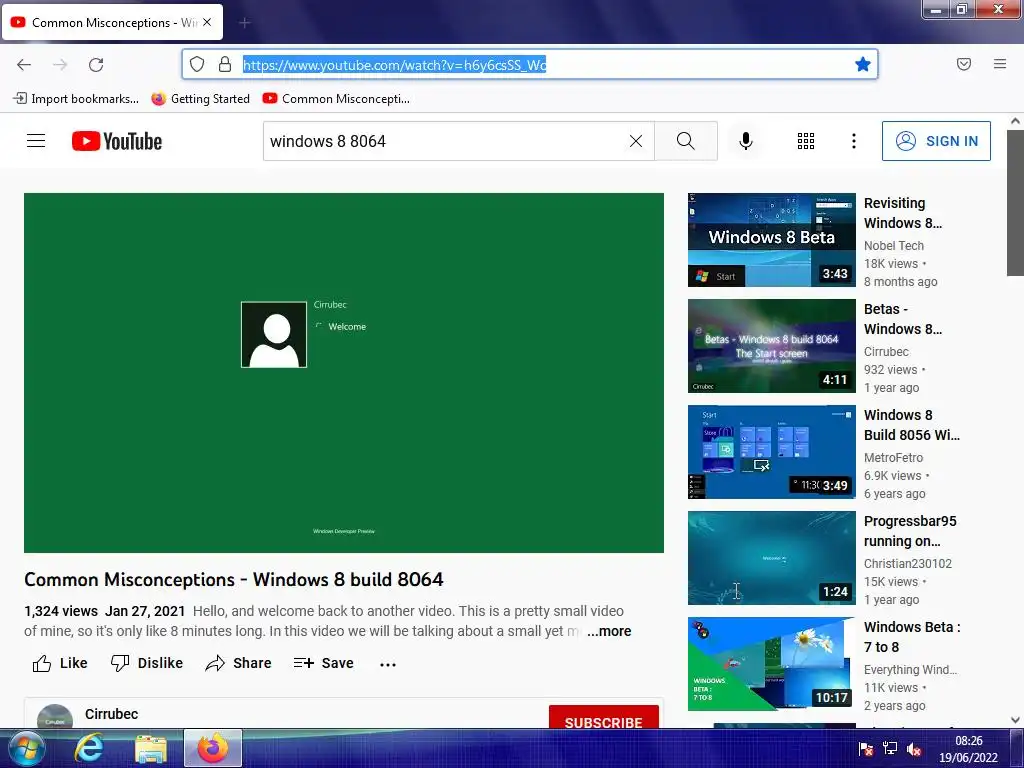Image resolution: width=1024 pixels, height=768 pixels.
Task: Click Firefox taskbar button
Action: click(x=213, y=748)
